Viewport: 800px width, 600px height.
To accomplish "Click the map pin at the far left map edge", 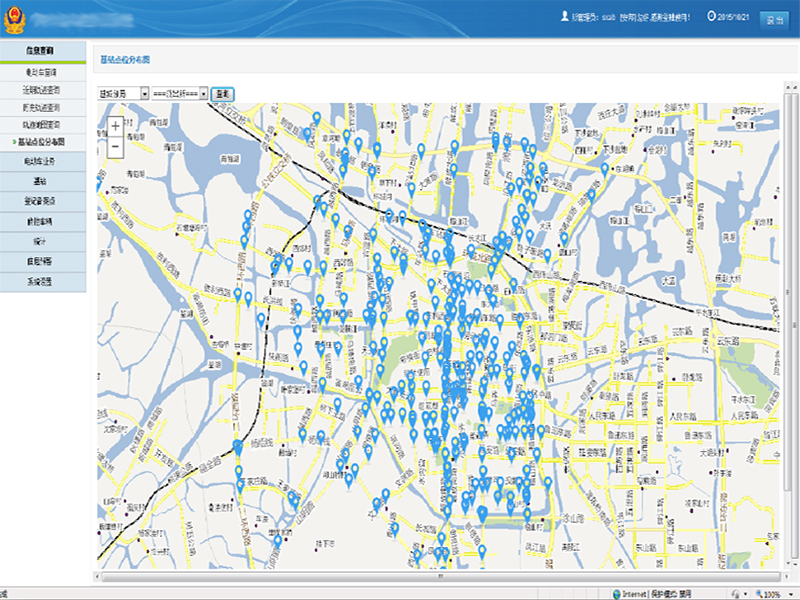I will (98, 183).
